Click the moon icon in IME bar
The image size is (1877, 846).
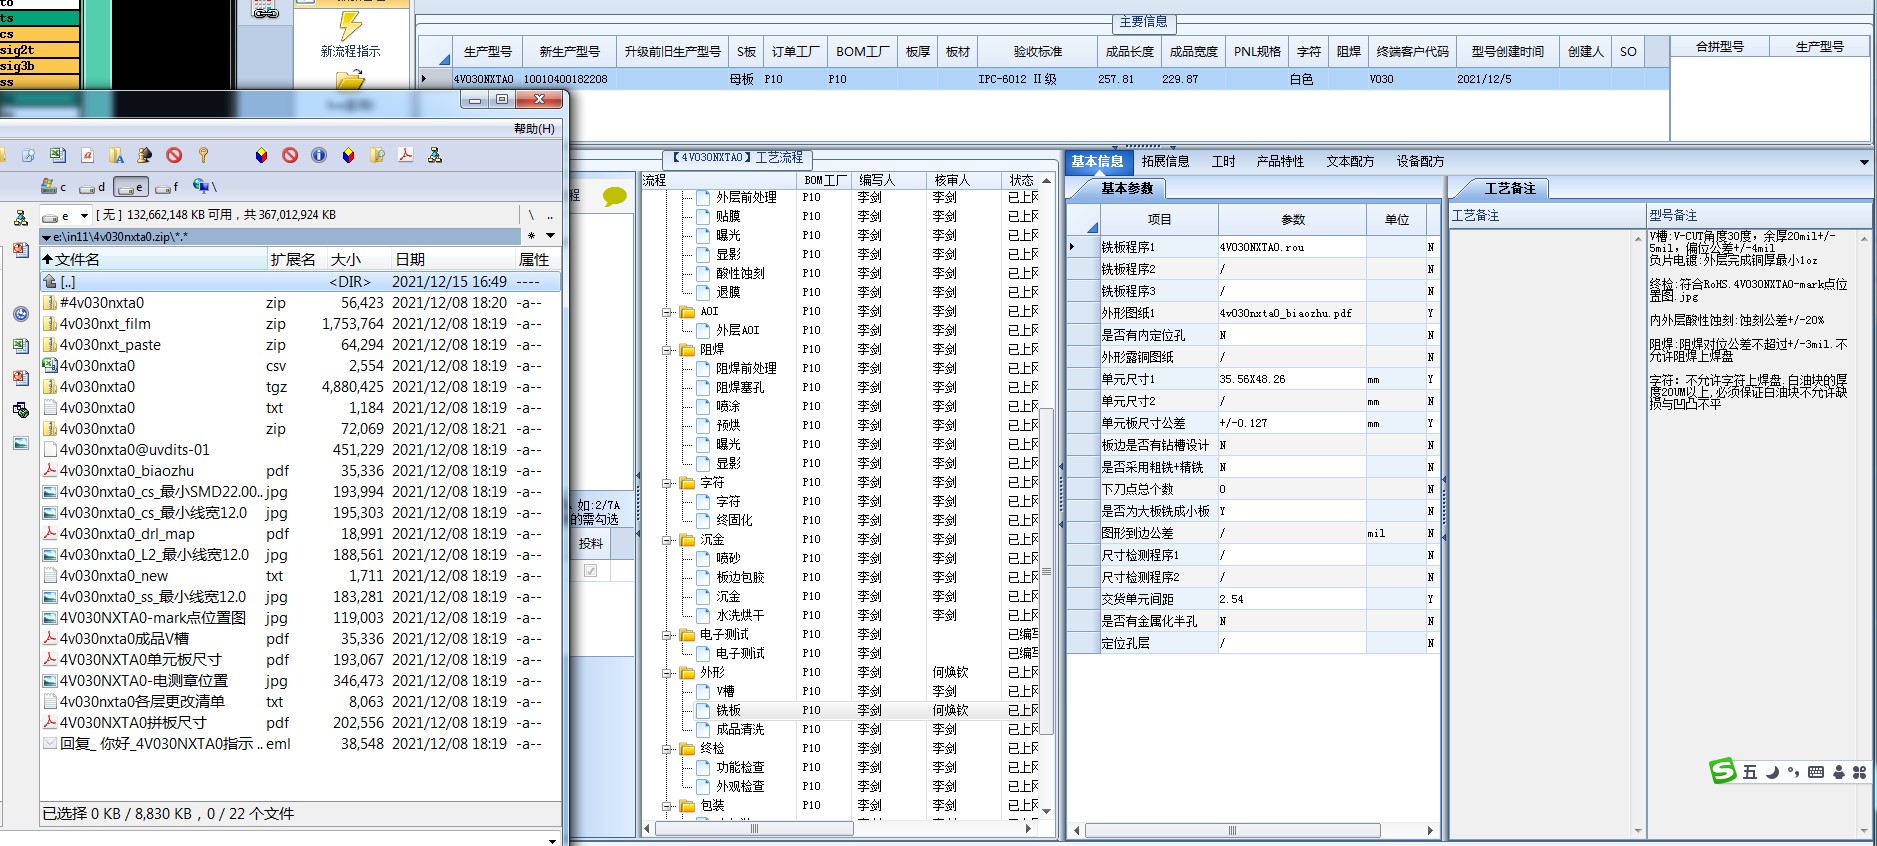coord(1771,772)
